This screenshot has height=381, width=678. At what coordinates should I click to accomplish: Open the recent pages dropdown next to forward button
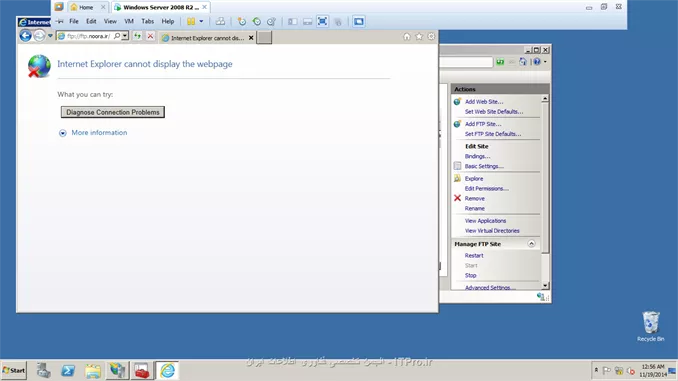tap(50, 36)
